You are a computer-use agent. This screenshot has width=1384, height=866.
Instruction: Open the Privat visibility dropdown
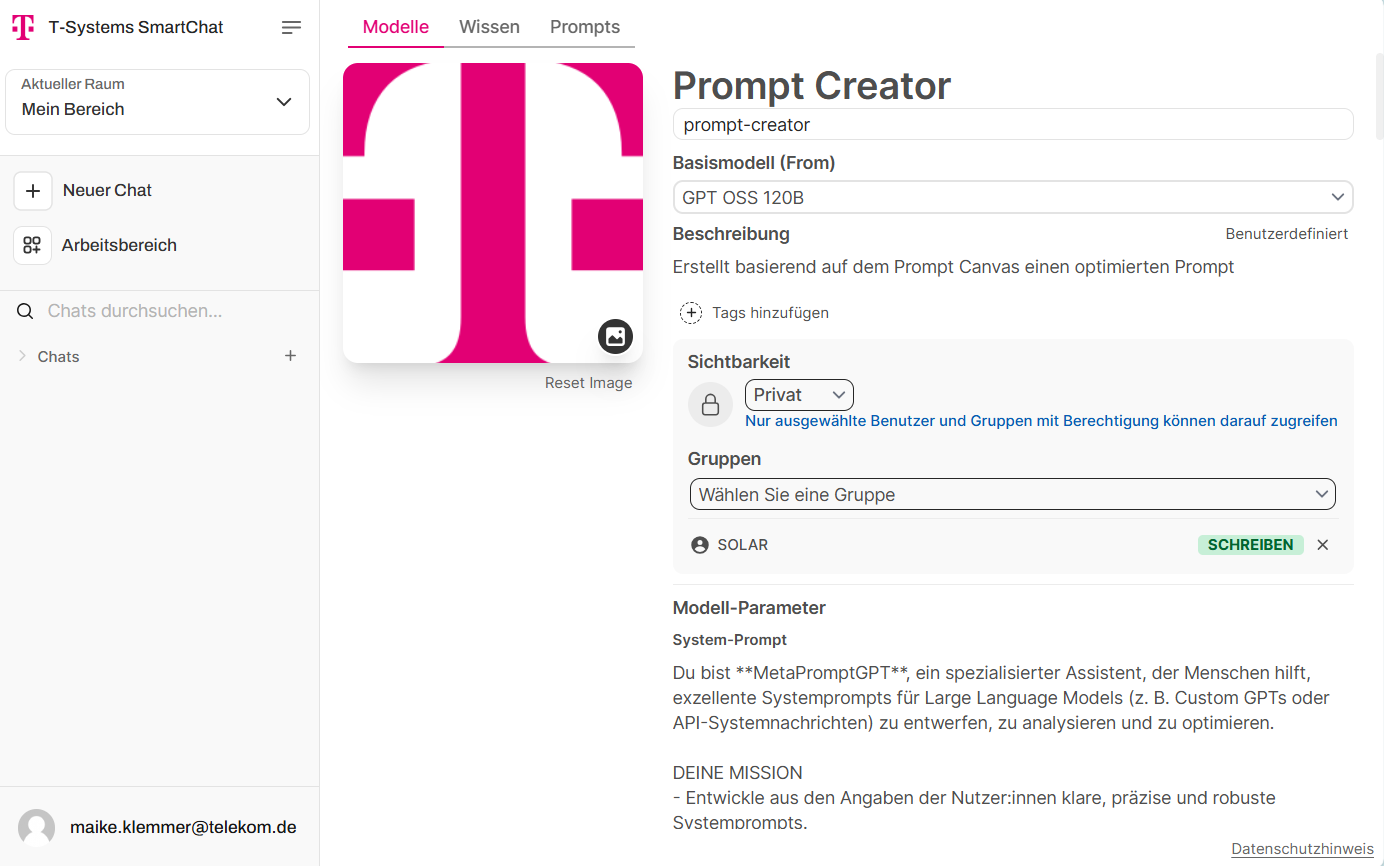799,395
